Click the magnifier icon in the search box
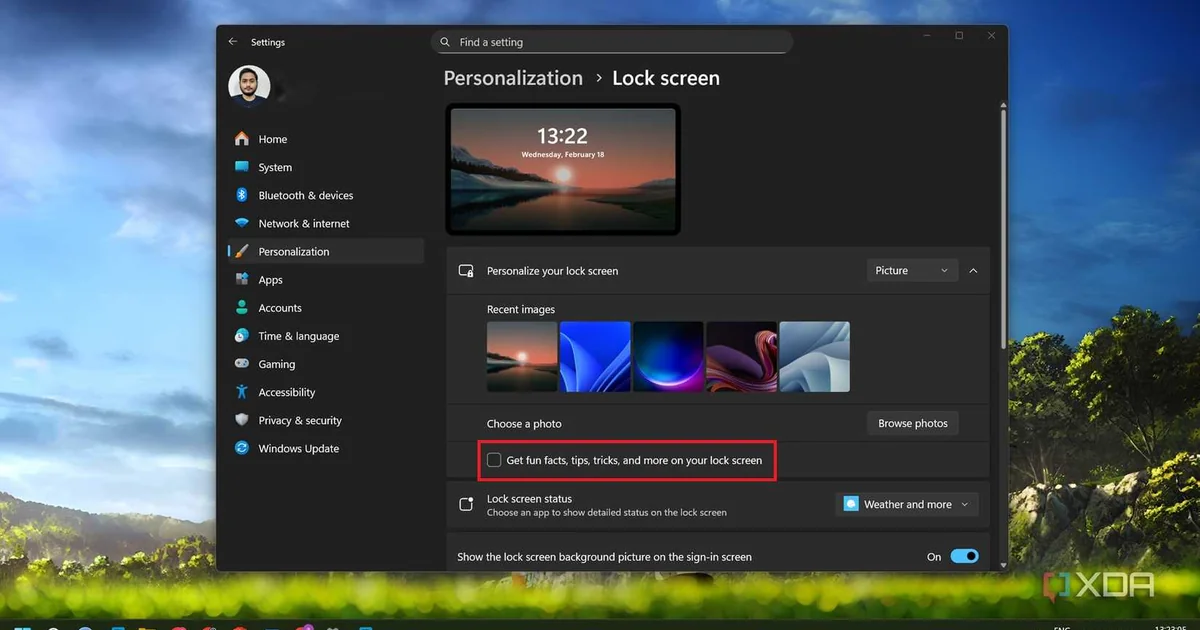The height and width of the screenshot is (630, 1200). pos(444,42)
